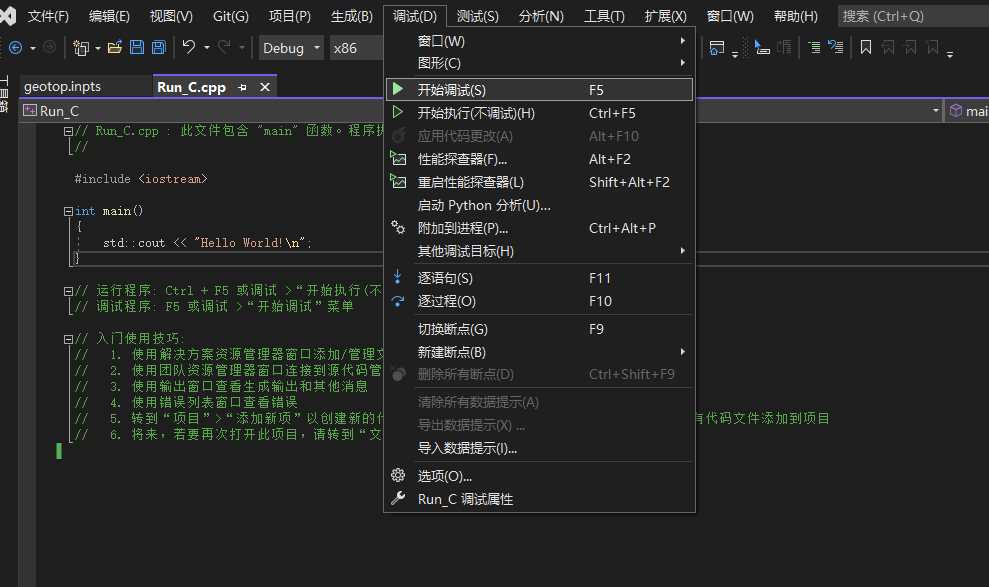The height and width of the screenshot is (587, 989).
Task: Open the 工具(T) menu
Action: click(x=604, y=16)
